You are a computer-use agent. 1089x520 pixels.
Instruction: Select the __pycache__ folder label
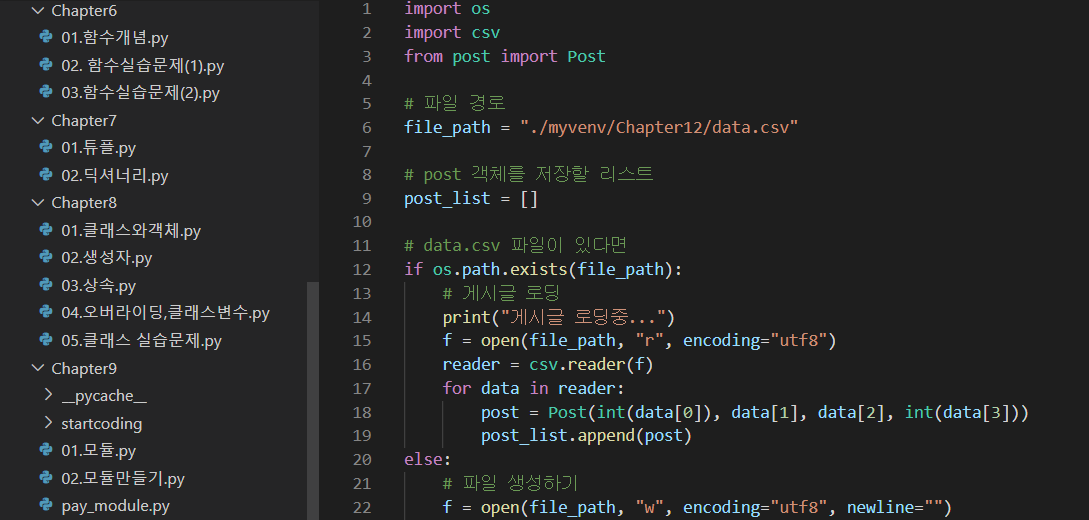pyautogui.click(x=103, y=396)
